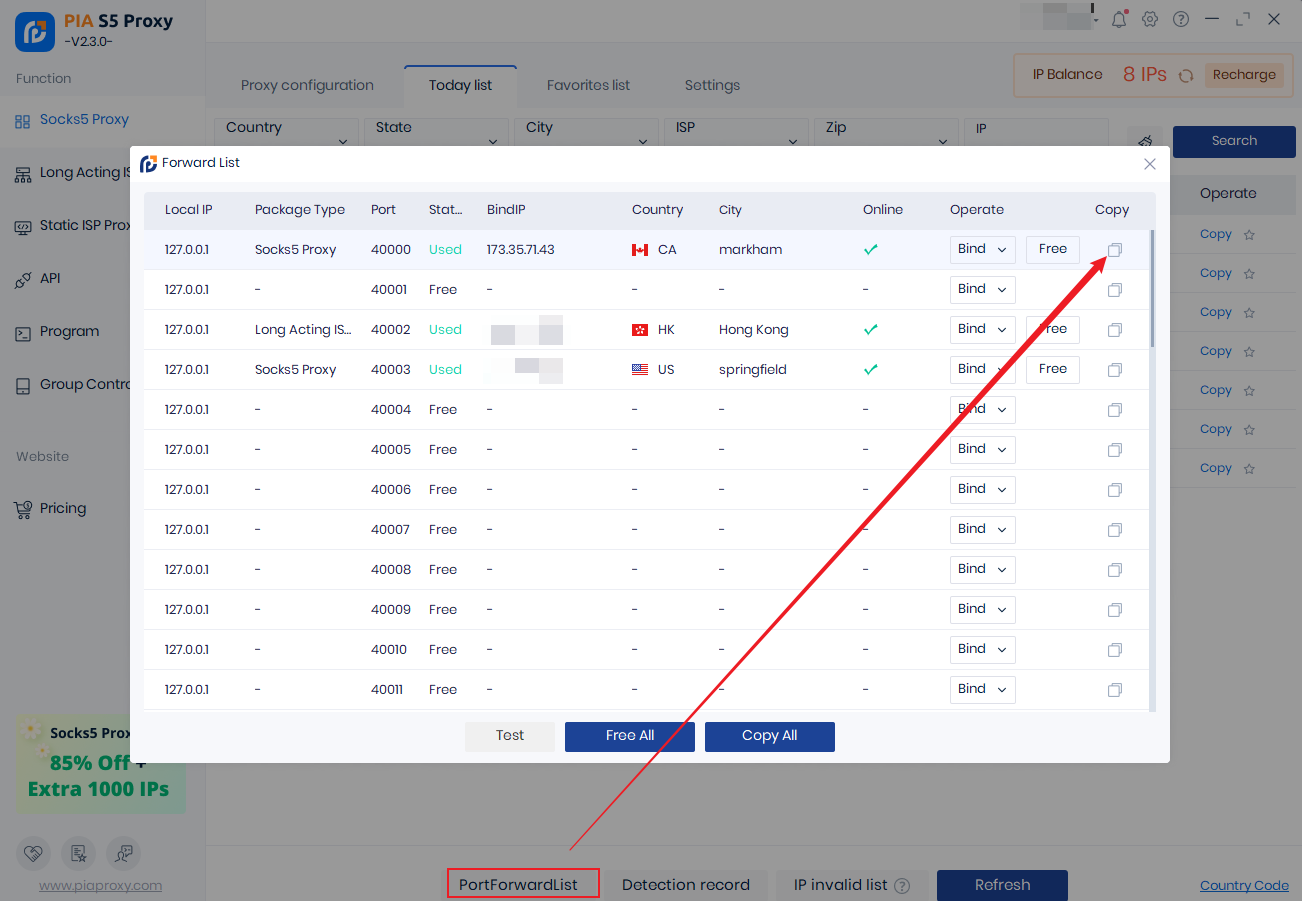Click the Copy All button
Image resolution: width=1302 pixels, height=901 pixels.
point(769,736)
